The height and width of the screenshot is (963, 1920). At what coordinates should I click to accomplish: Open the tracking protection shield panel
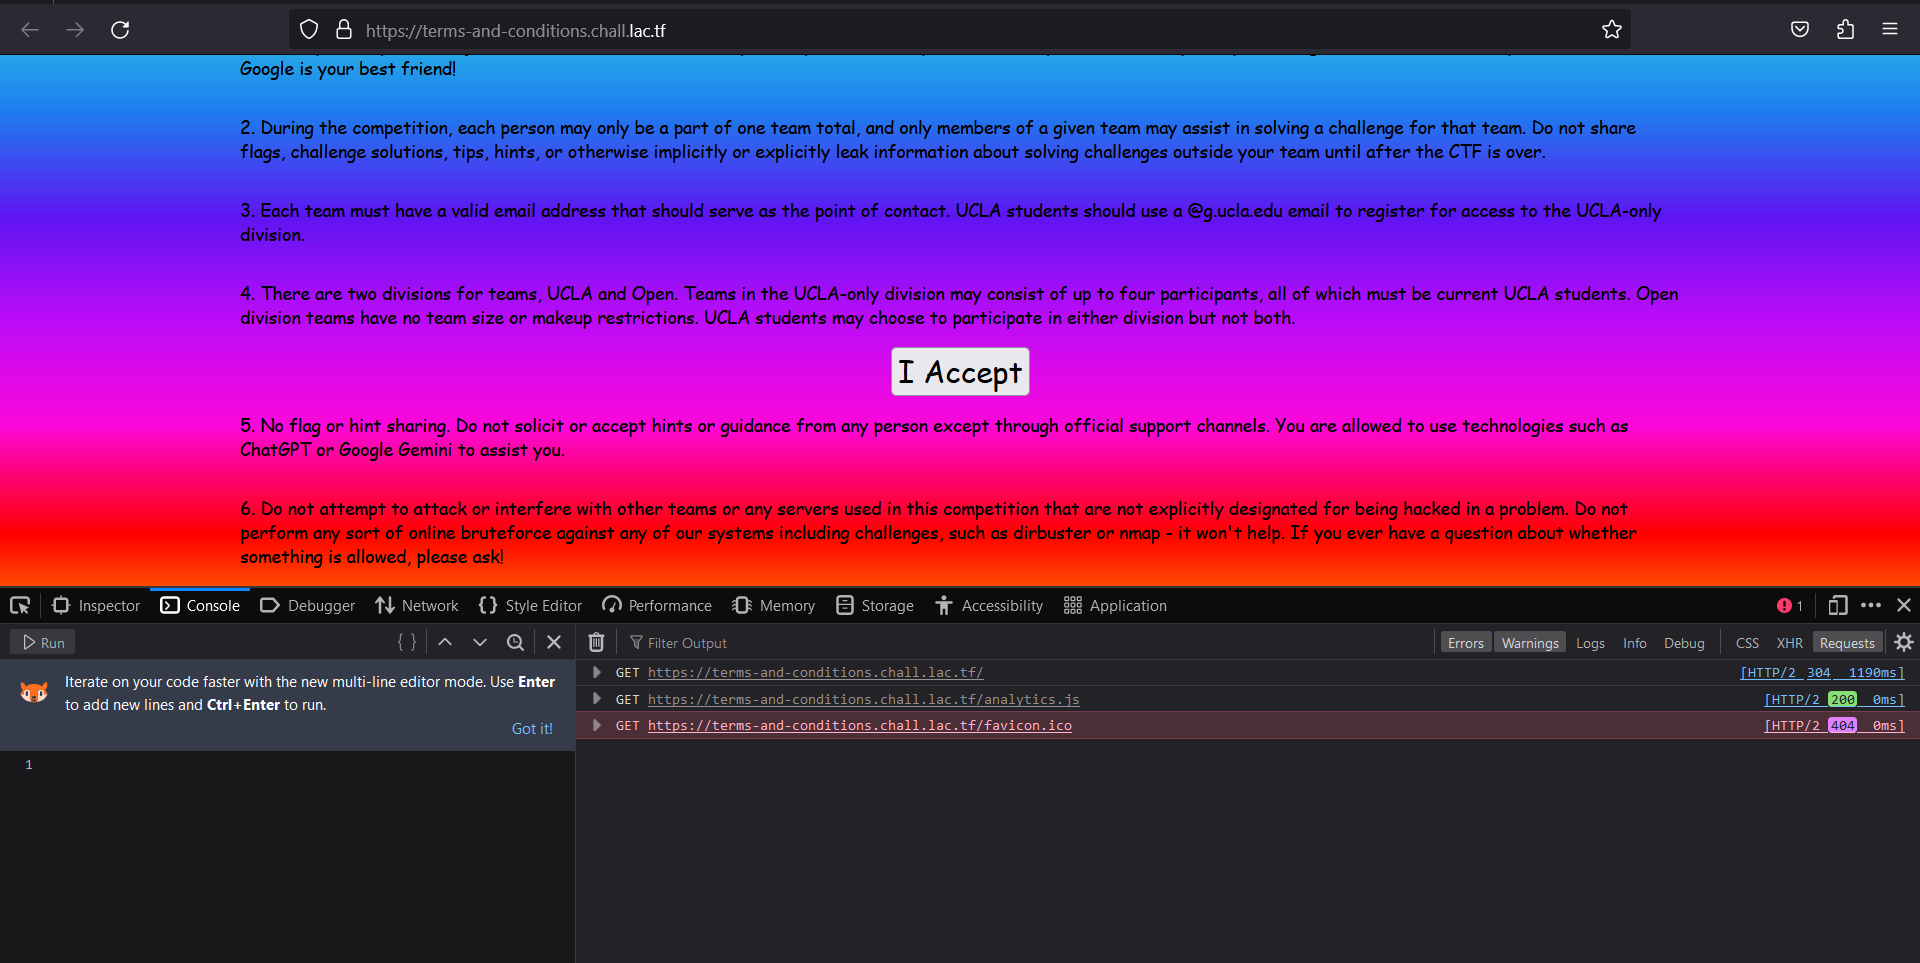tap(309, 29)
